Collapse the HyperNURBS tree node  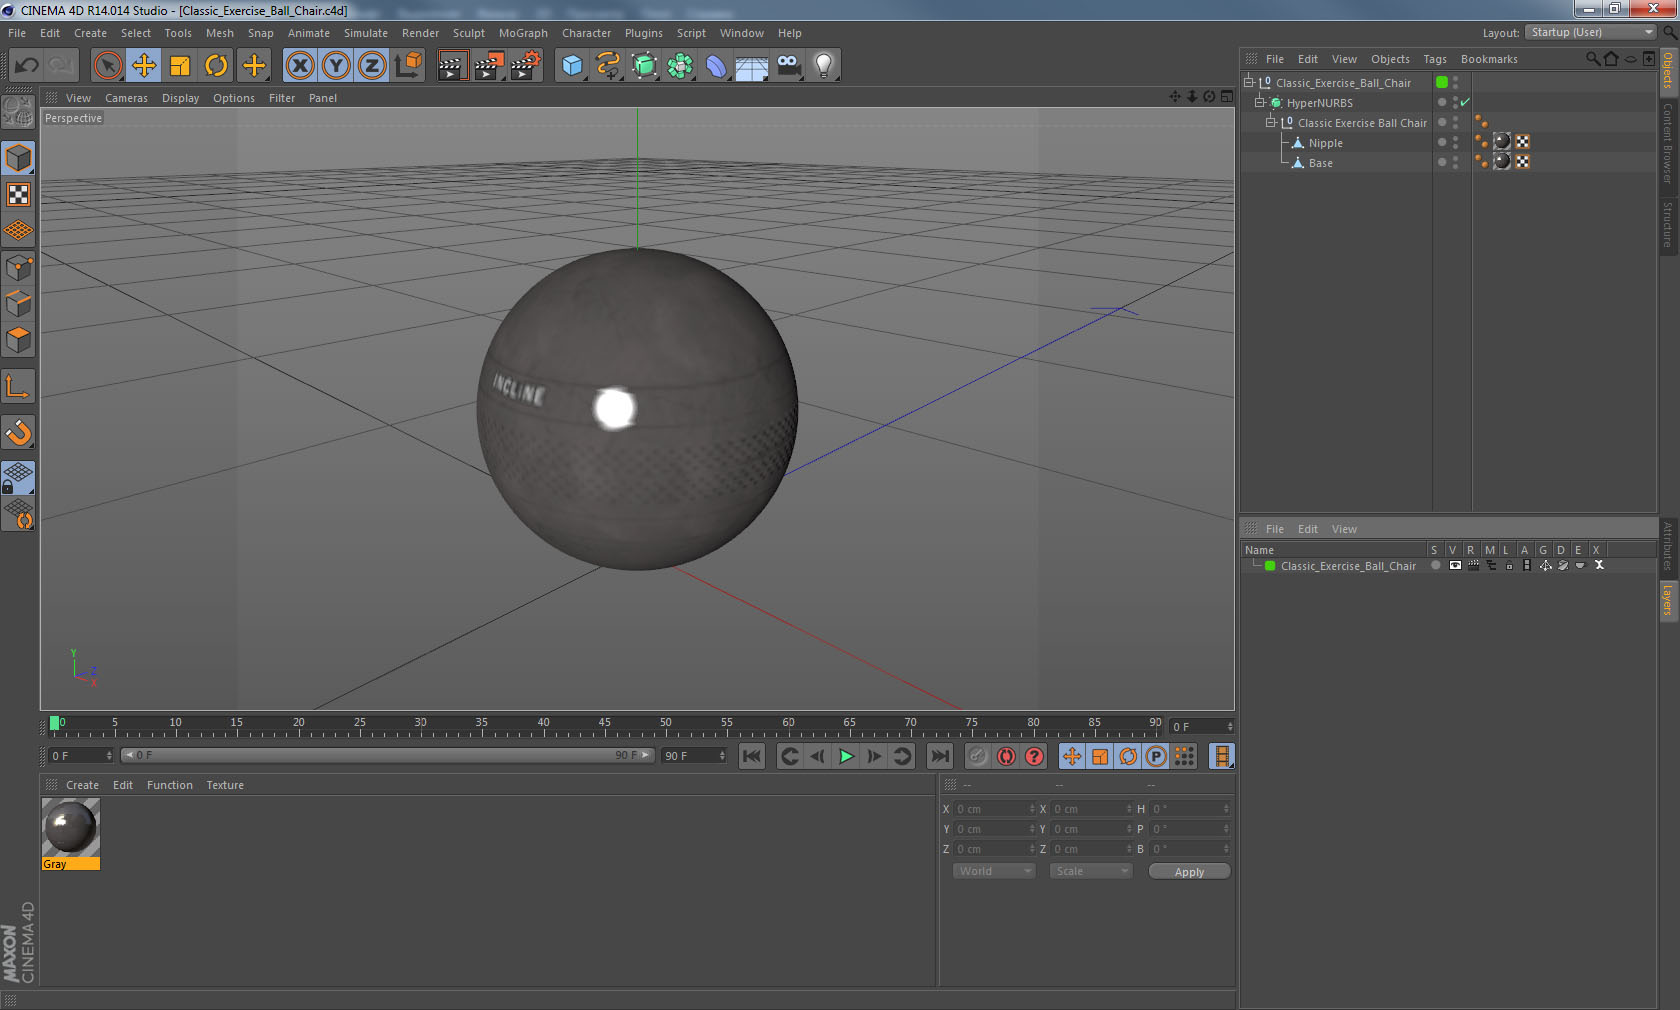coord(1260,103)
